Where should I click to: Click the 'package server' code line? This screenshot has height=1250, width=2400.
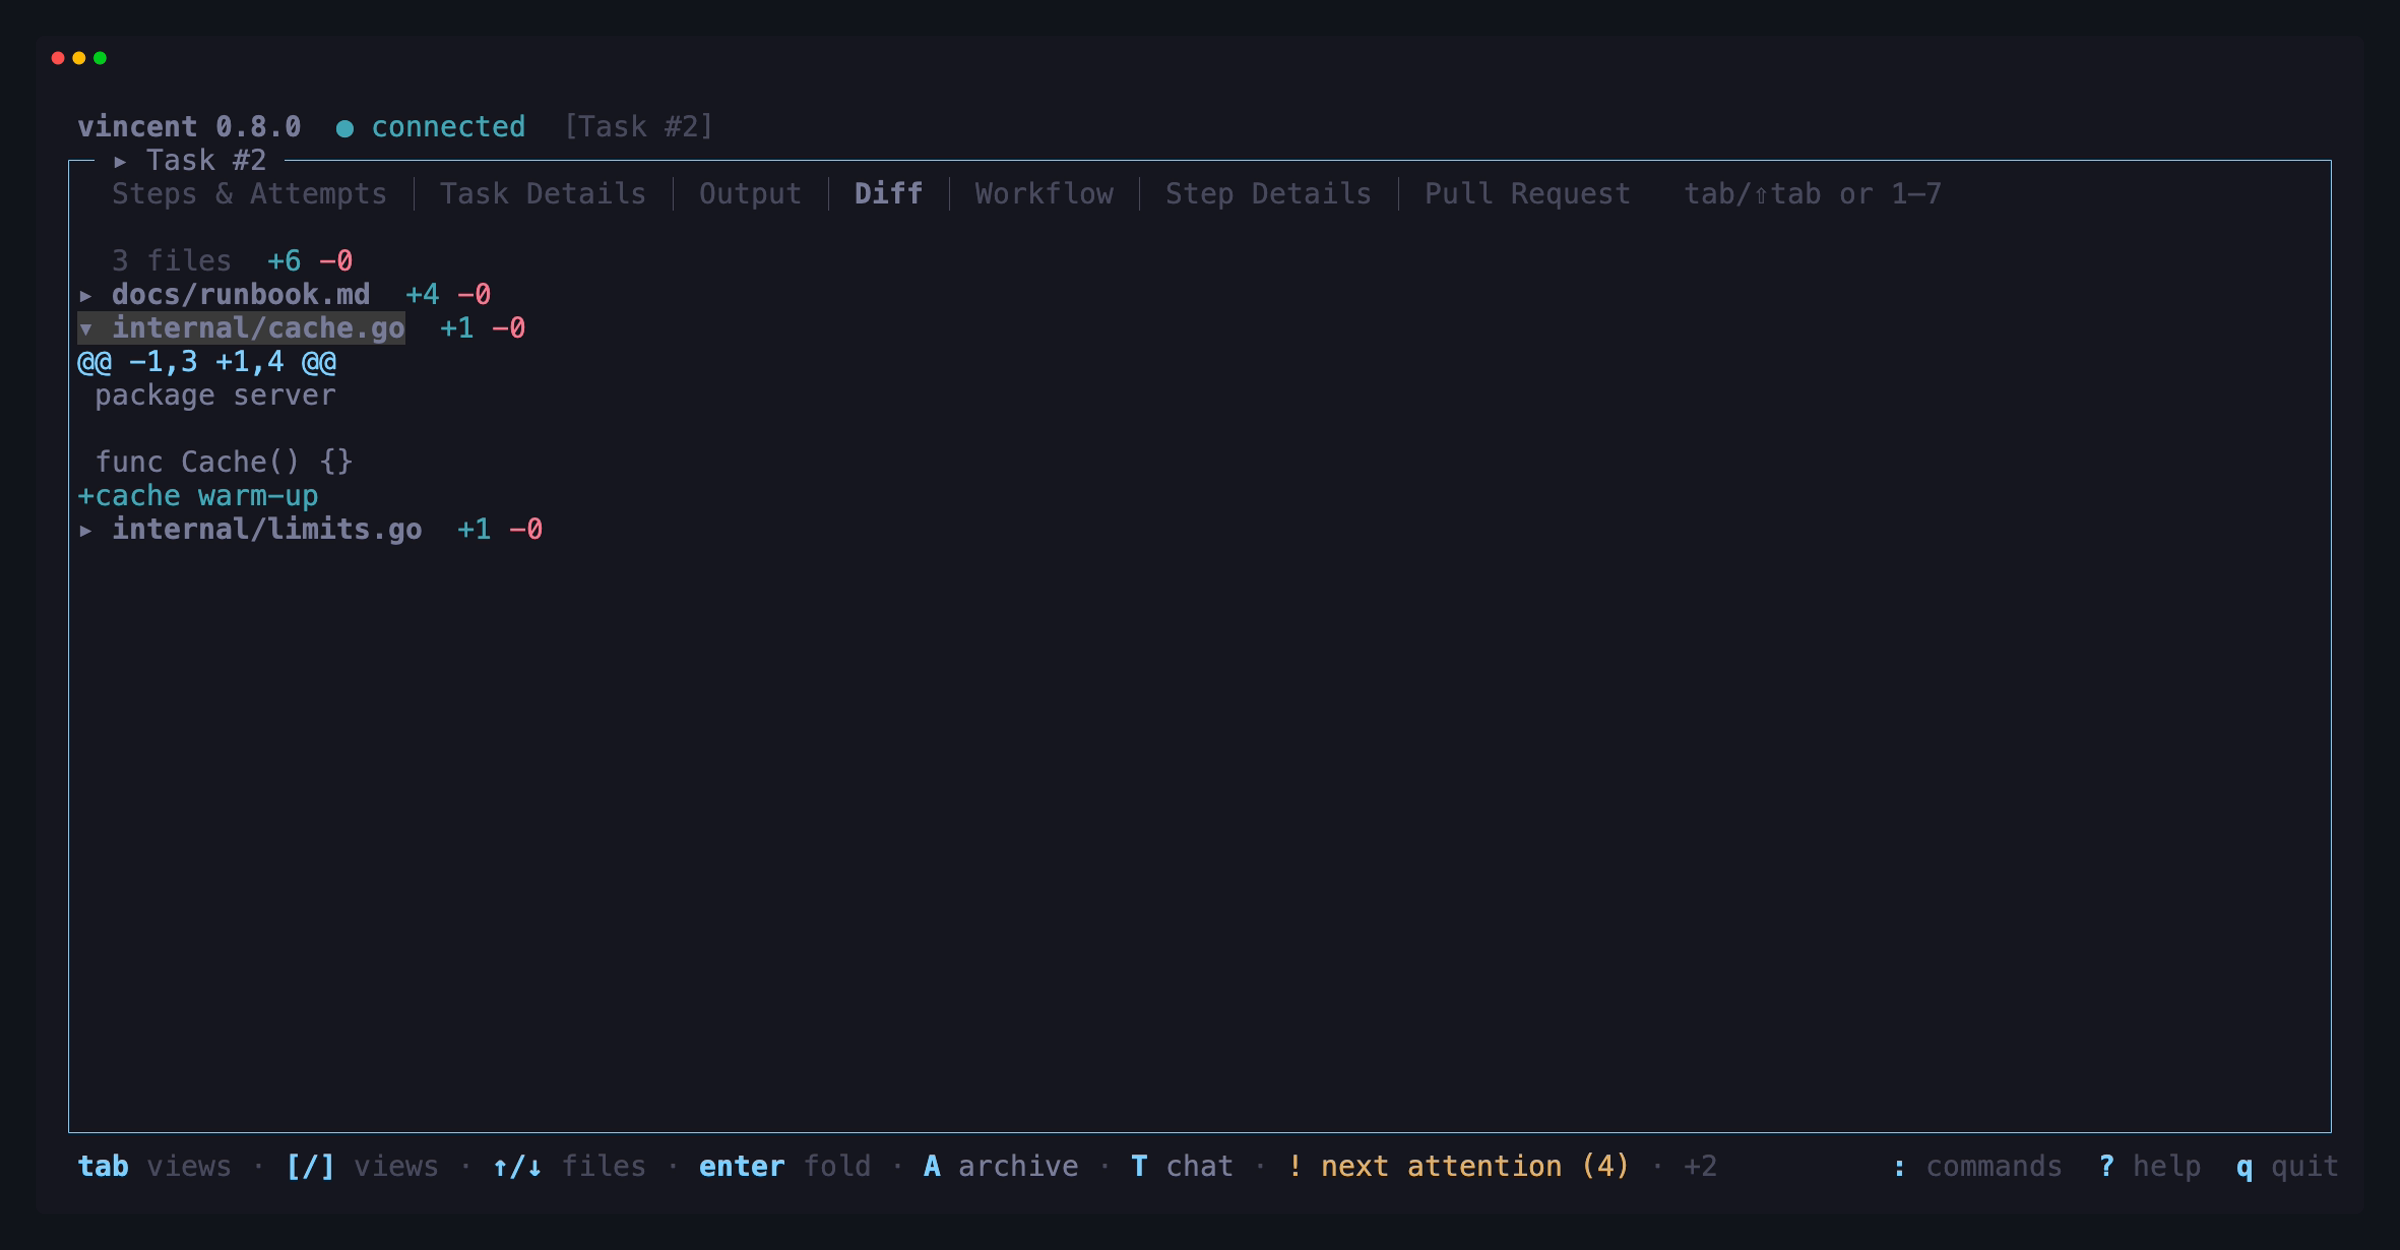215,396
